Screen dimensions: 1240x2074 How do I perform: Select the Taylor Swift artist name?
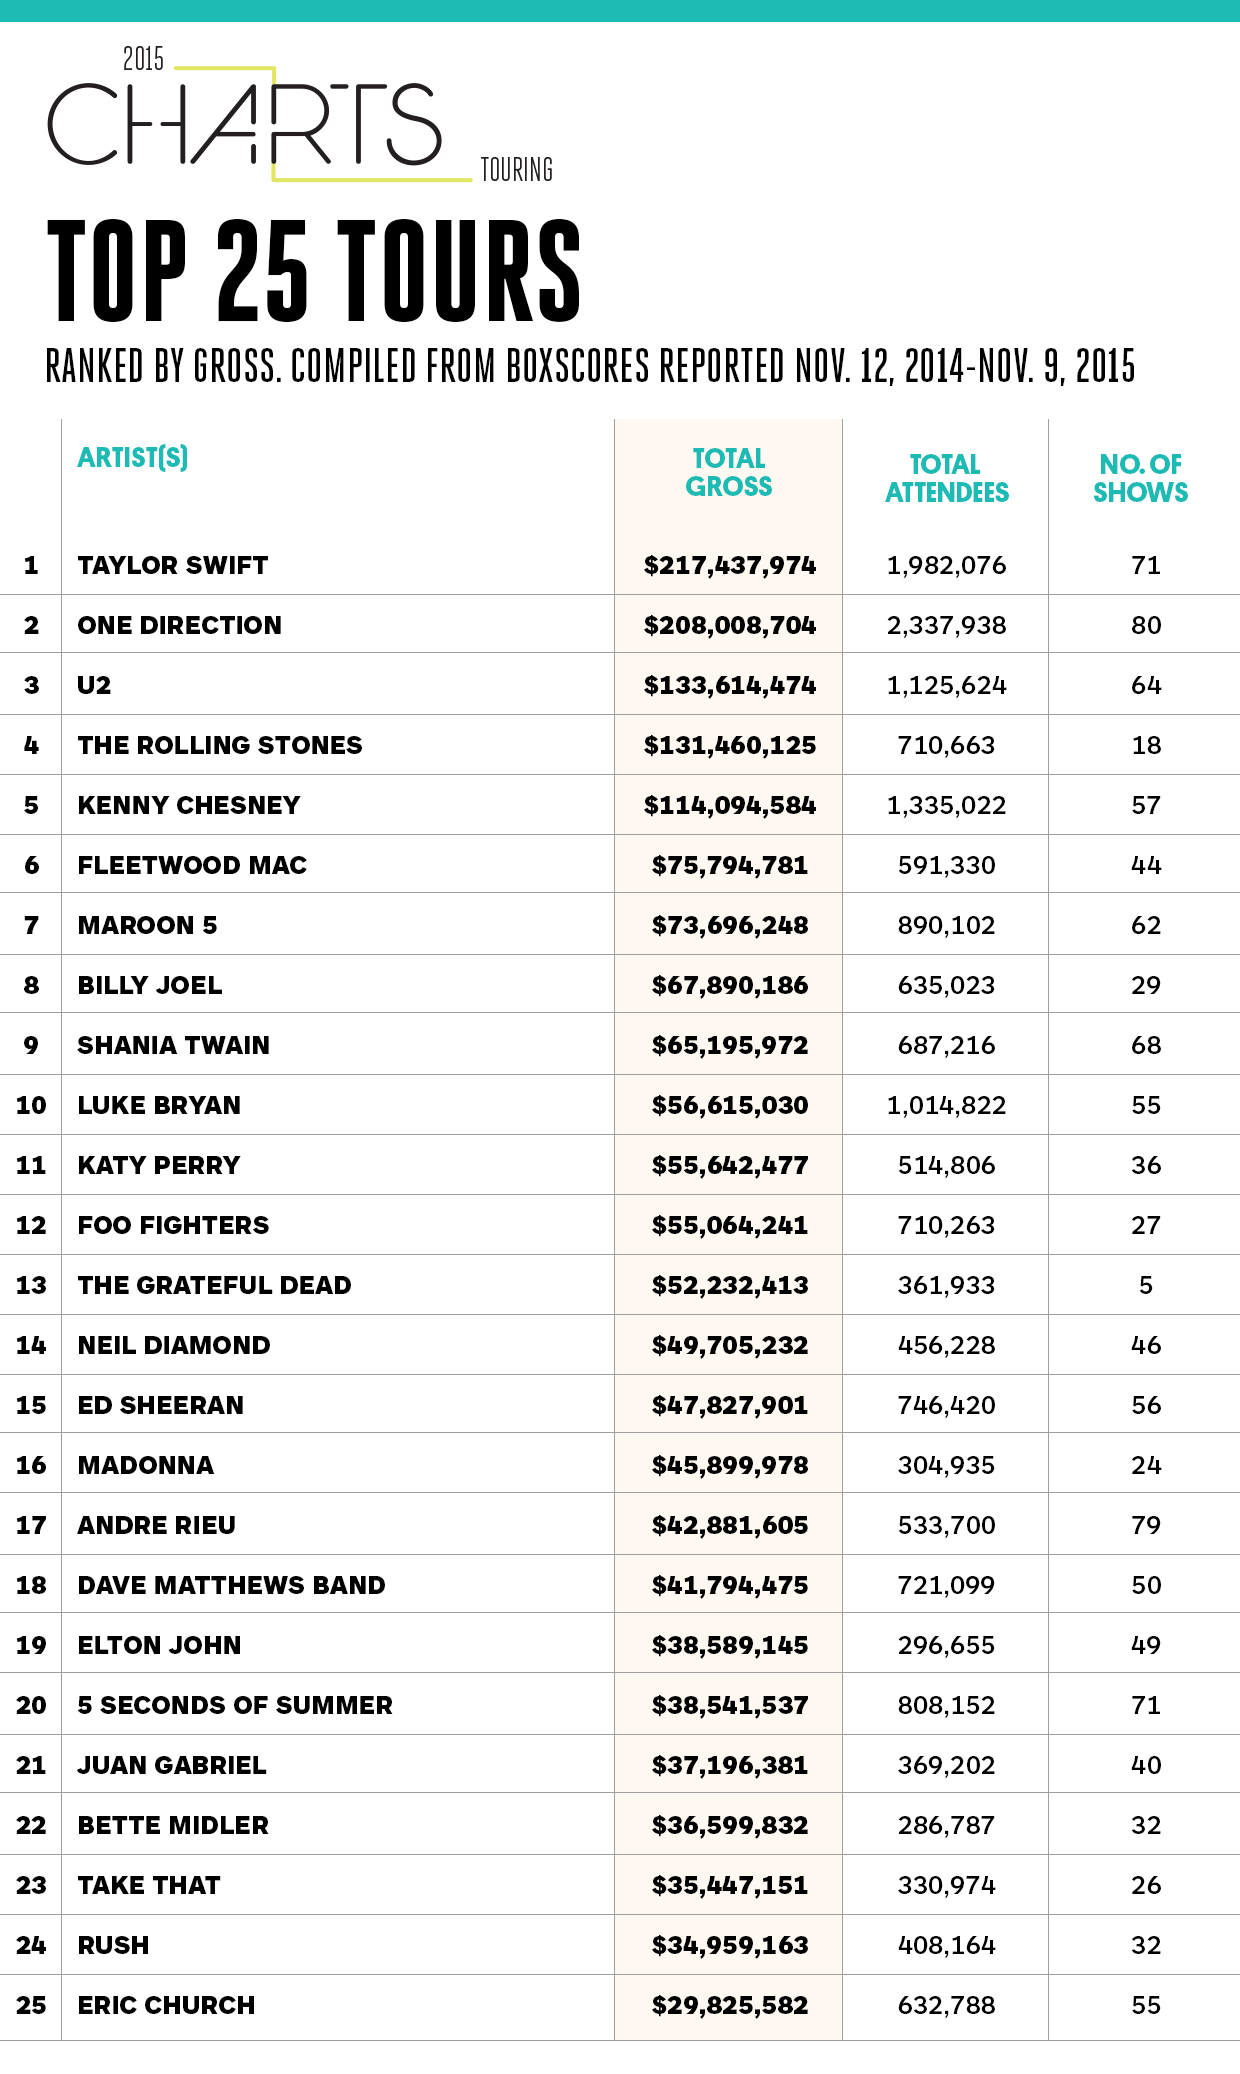(173, 566)
